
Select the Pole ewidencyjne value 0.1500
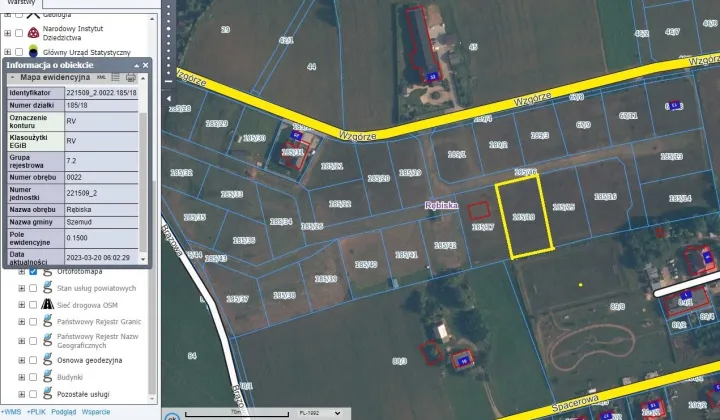coord(77,238)
